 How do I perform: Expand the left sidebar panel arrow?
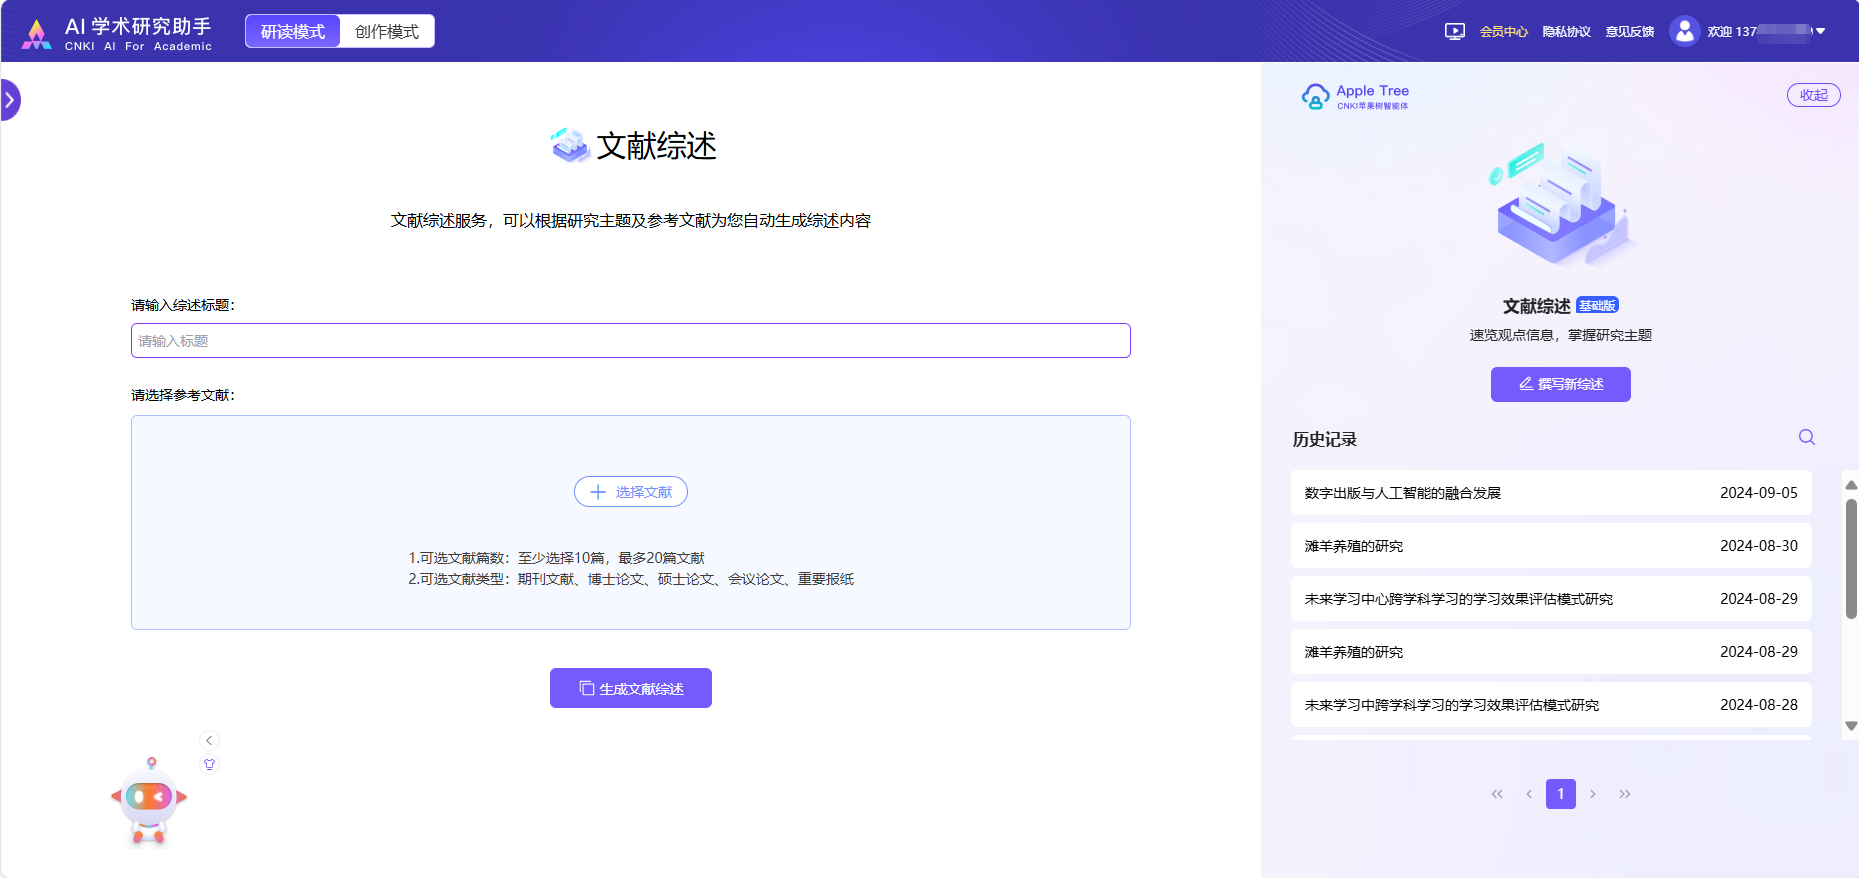[x=10, y=100]
